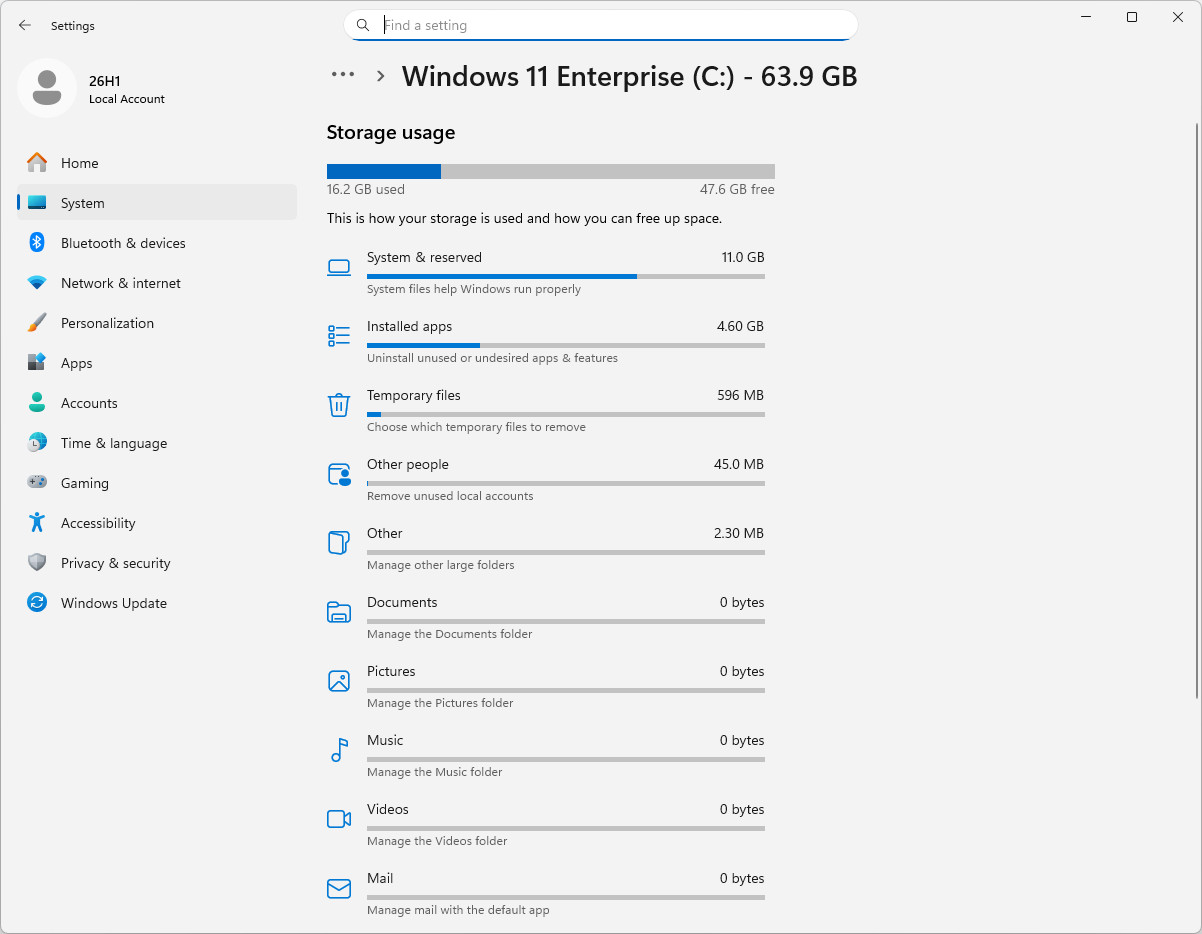Click 'Manage the Music folder' text

pos(435,772)
